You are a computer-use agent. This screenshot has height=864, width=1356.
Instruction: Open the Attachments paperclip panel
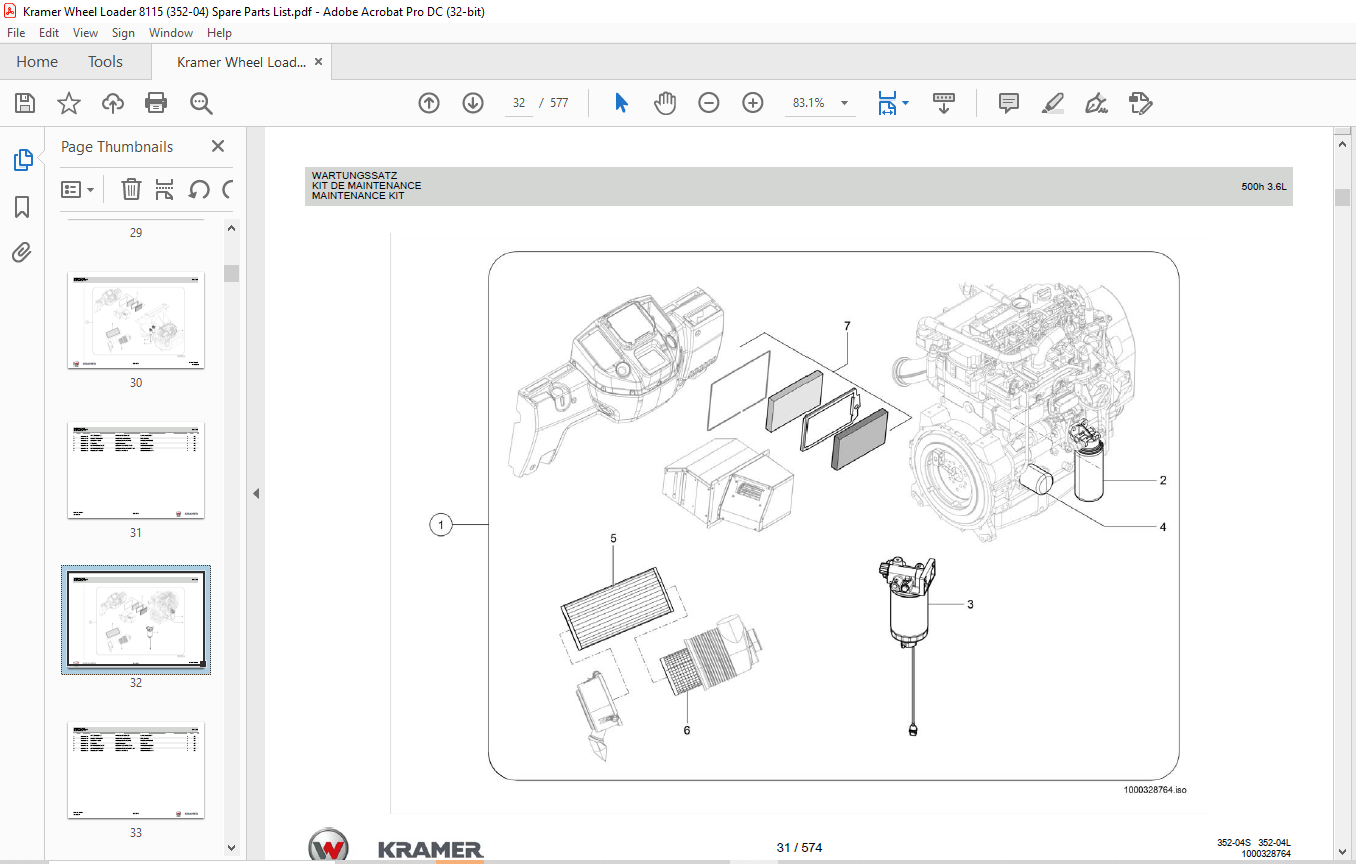[22, 251]
